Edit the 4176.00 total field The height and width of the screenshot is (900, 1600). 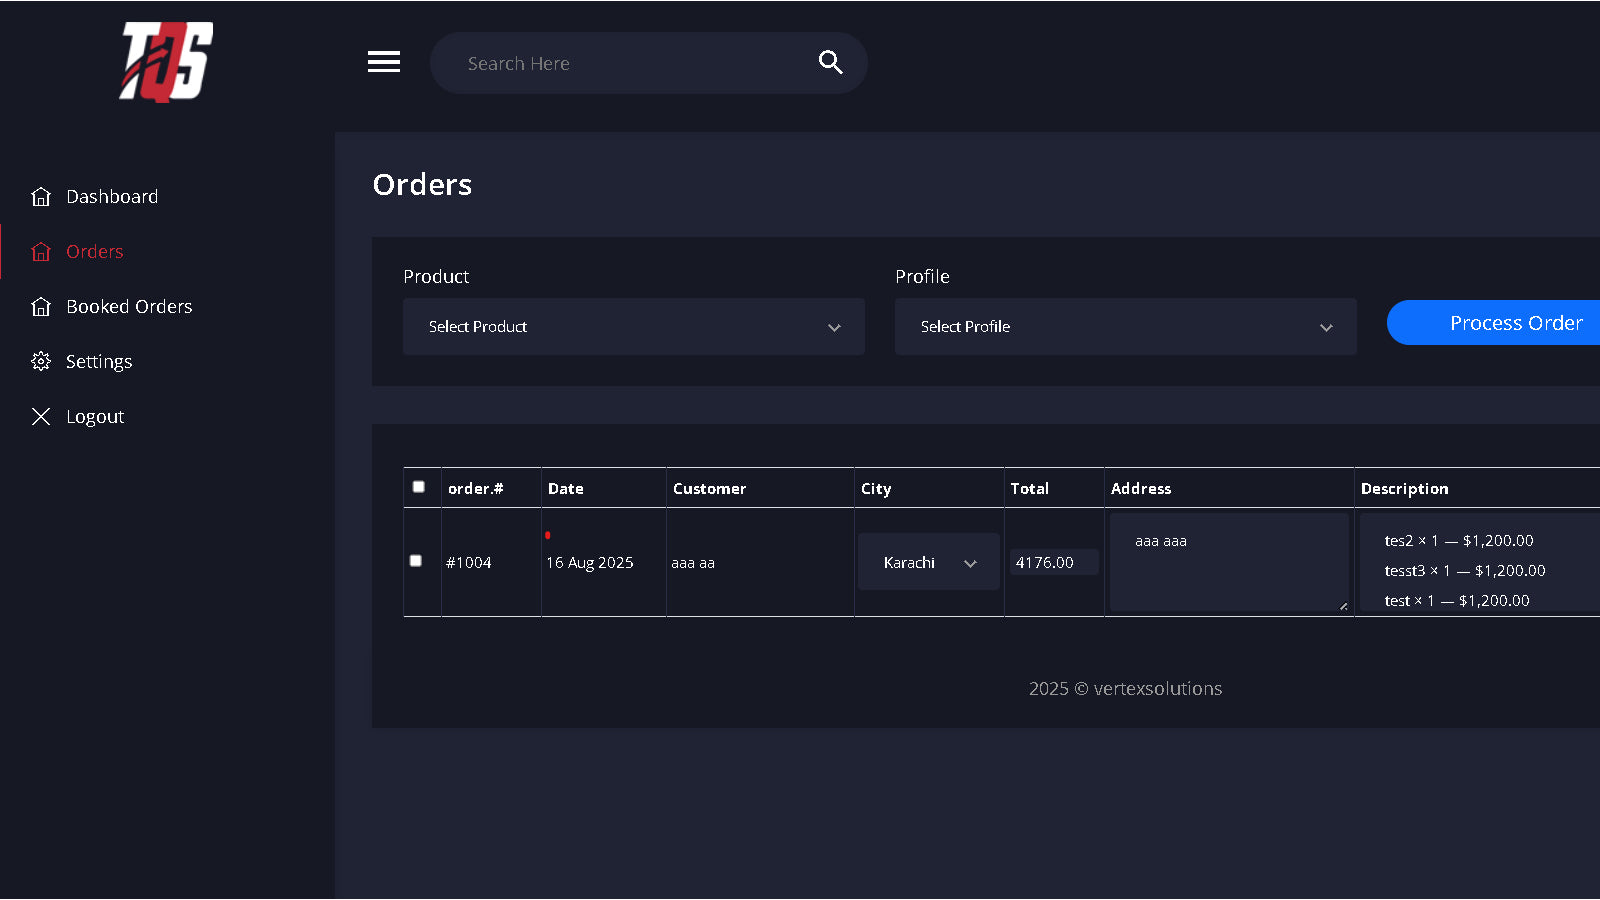(x=1054, y=562)
